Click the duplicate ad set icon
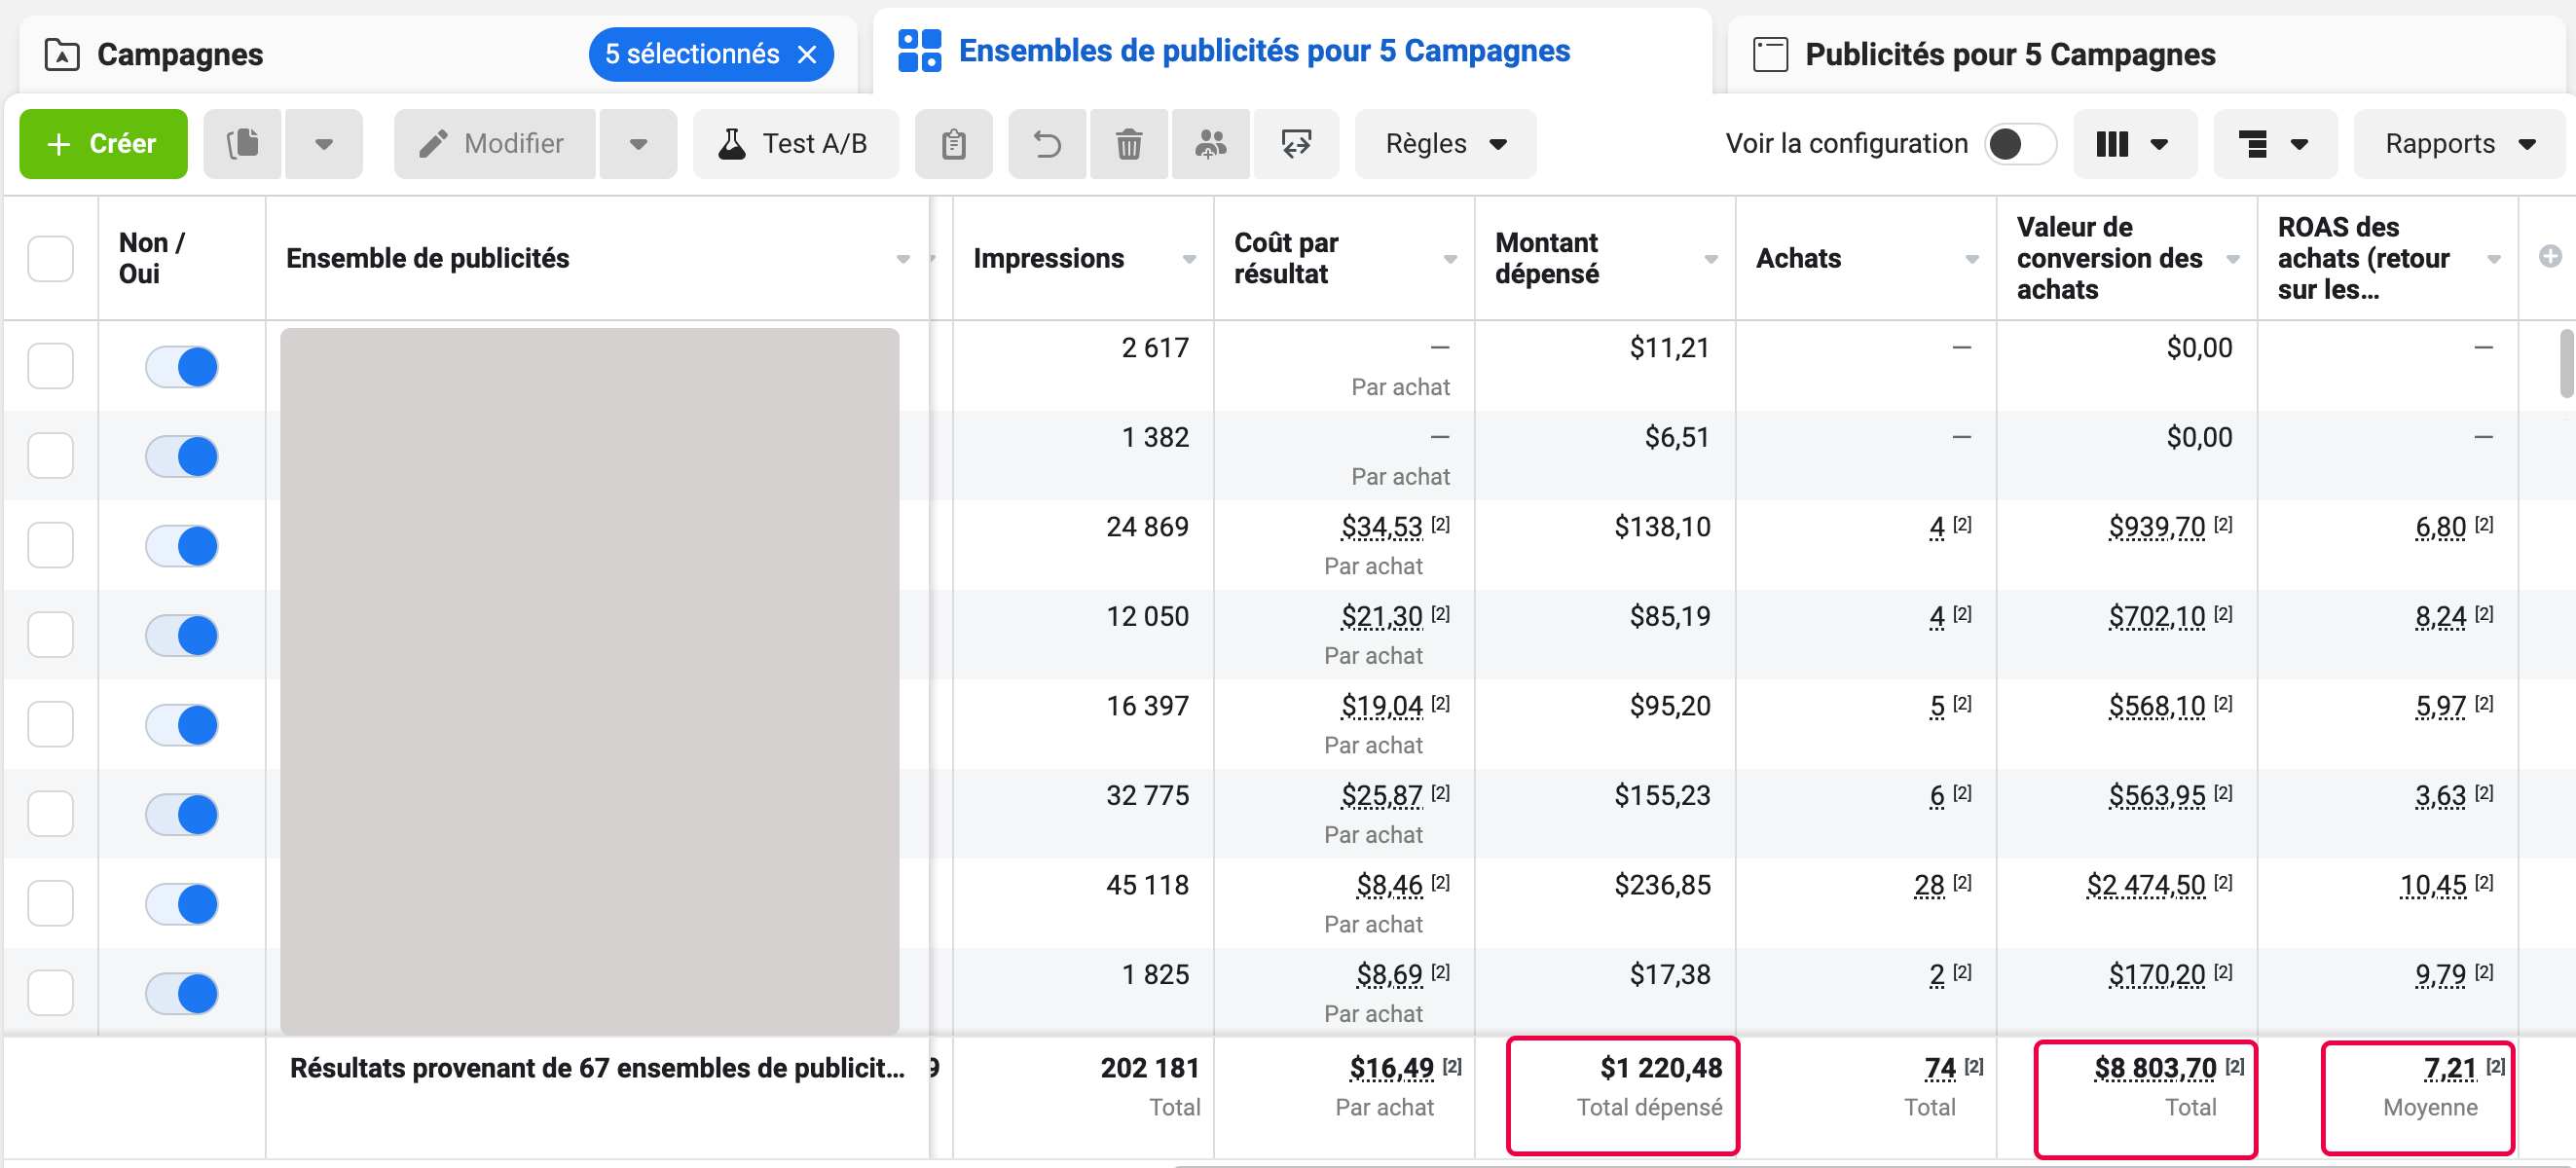The image size is (2576, 1168). click(x=242, y=144)
